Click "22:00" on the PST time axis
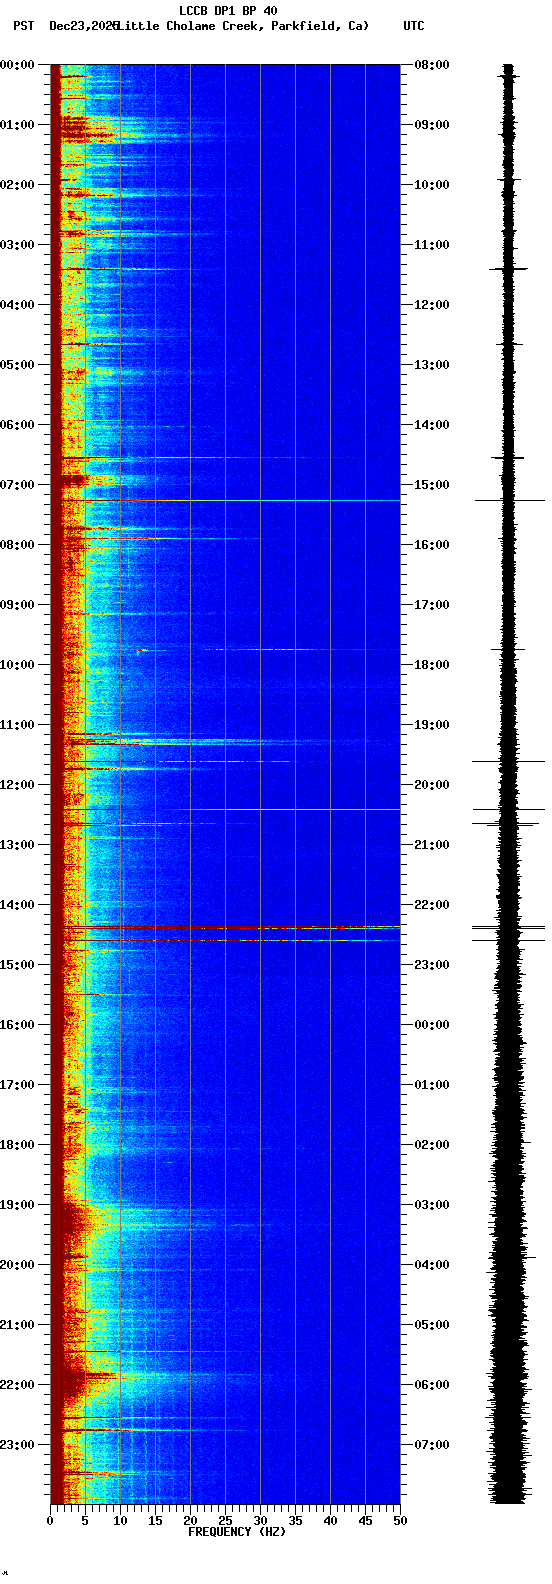Image resolution: width=552 pixels, height=1584 pixels. [18, 1385]
